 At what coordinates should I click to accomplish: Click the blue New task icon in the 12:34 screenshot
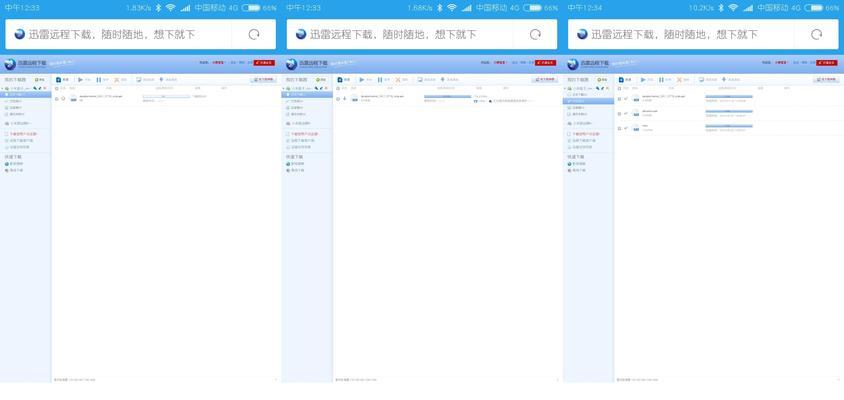(621, 80)
